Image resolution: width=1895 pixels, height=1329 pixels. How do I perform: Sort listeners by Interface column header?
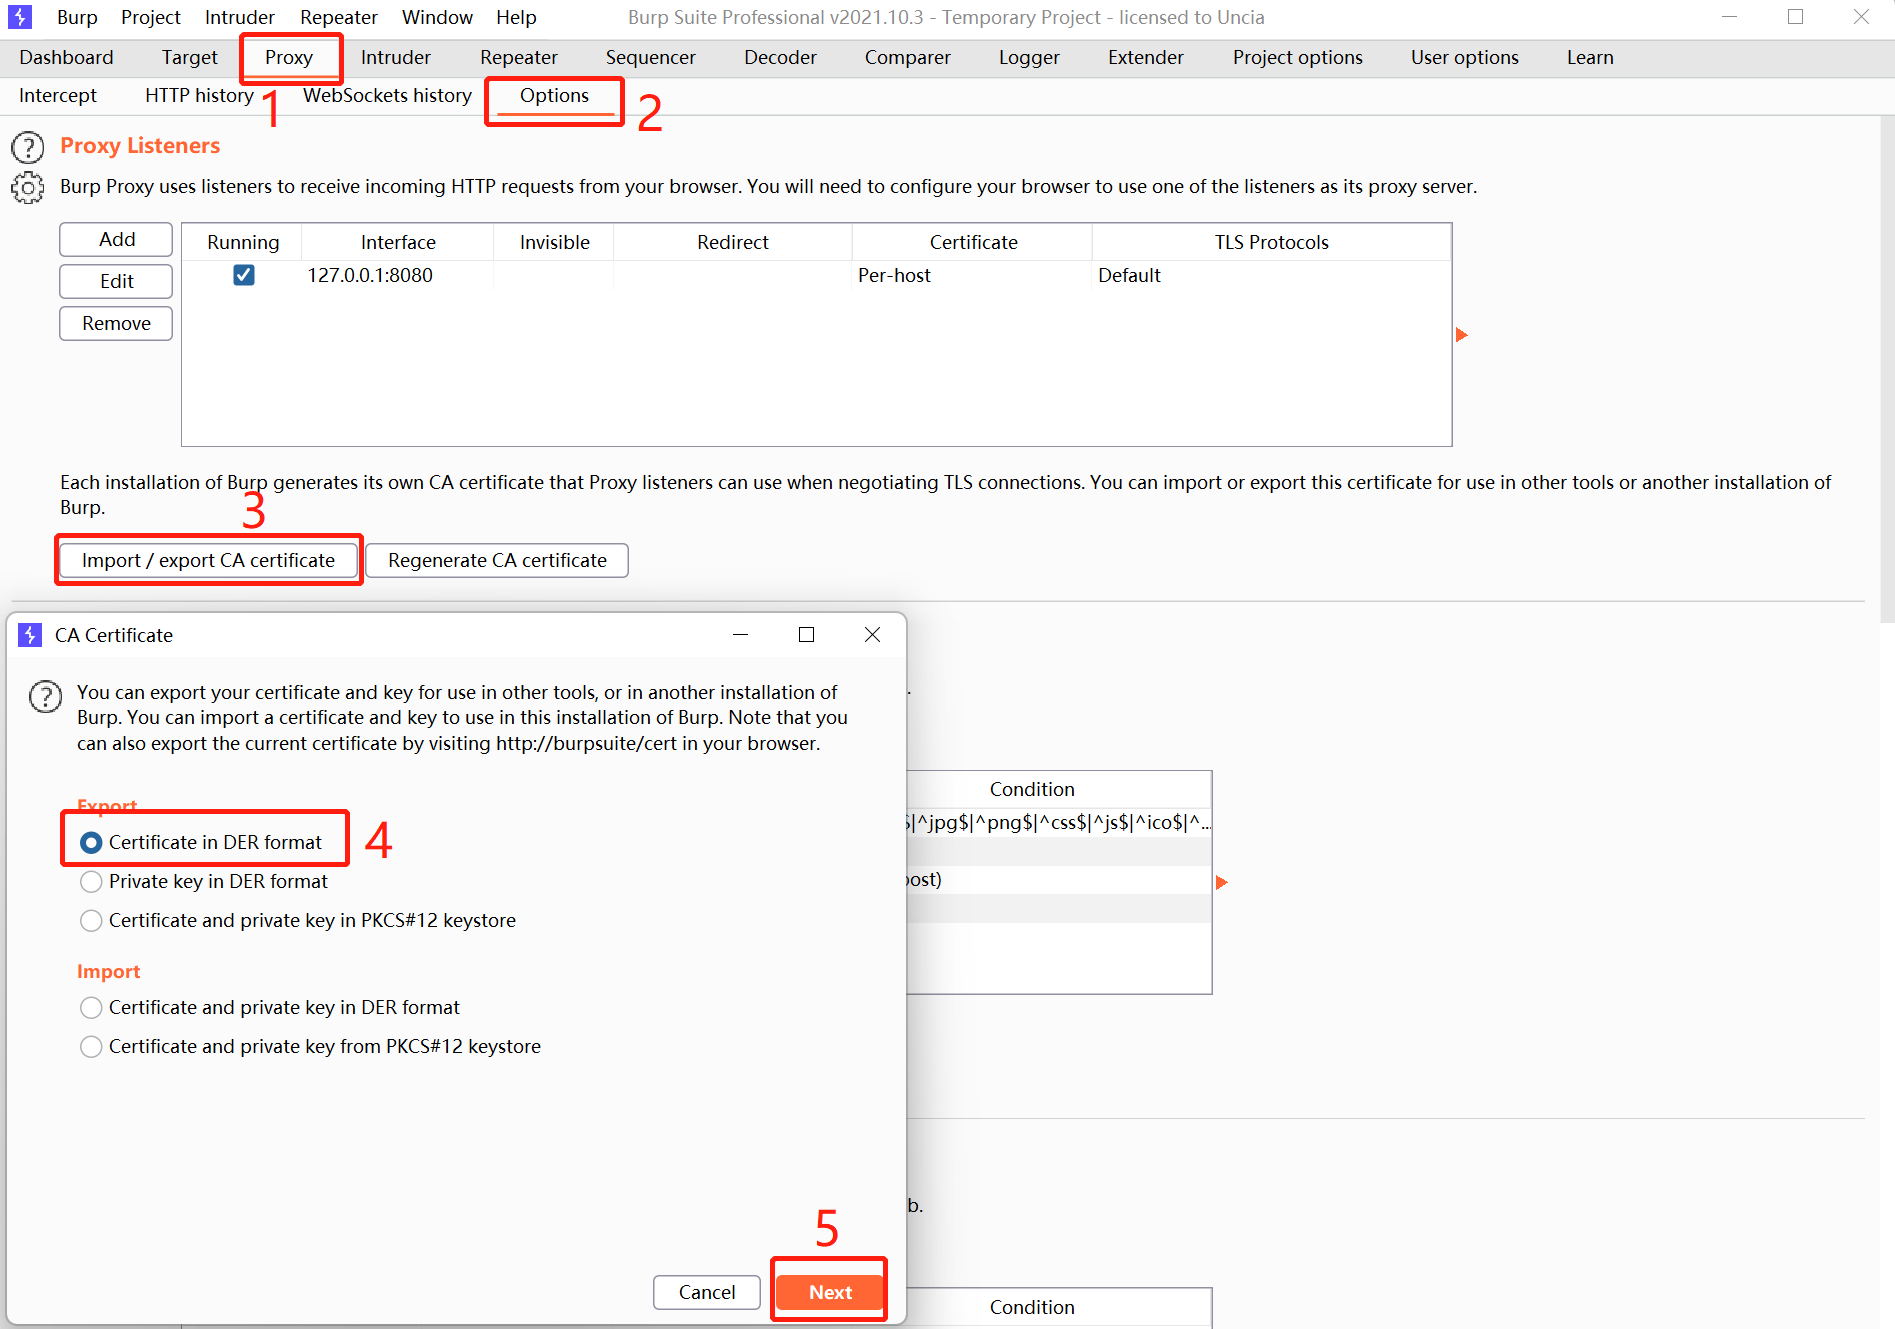(x=398, y=242)
